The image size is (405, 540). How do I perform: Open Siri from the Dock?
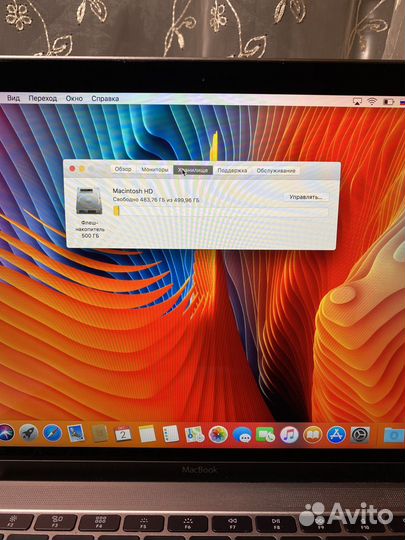coord(6,433)
